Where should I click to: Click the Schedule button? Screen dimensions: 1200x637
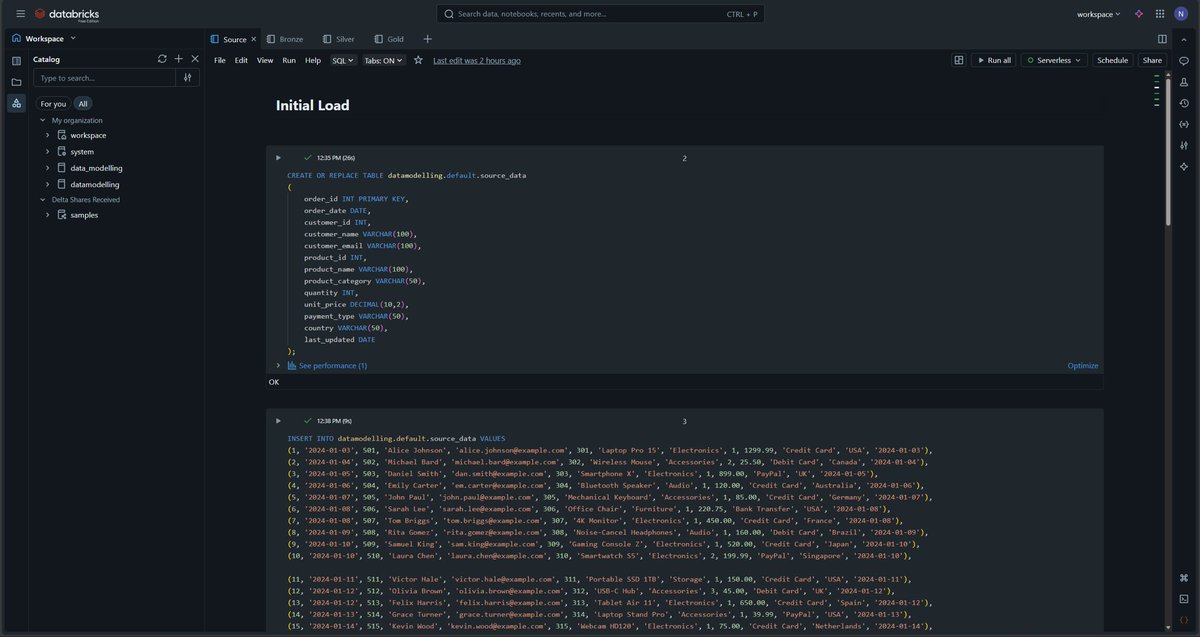pyautogui.click(x=1112, y=60)
